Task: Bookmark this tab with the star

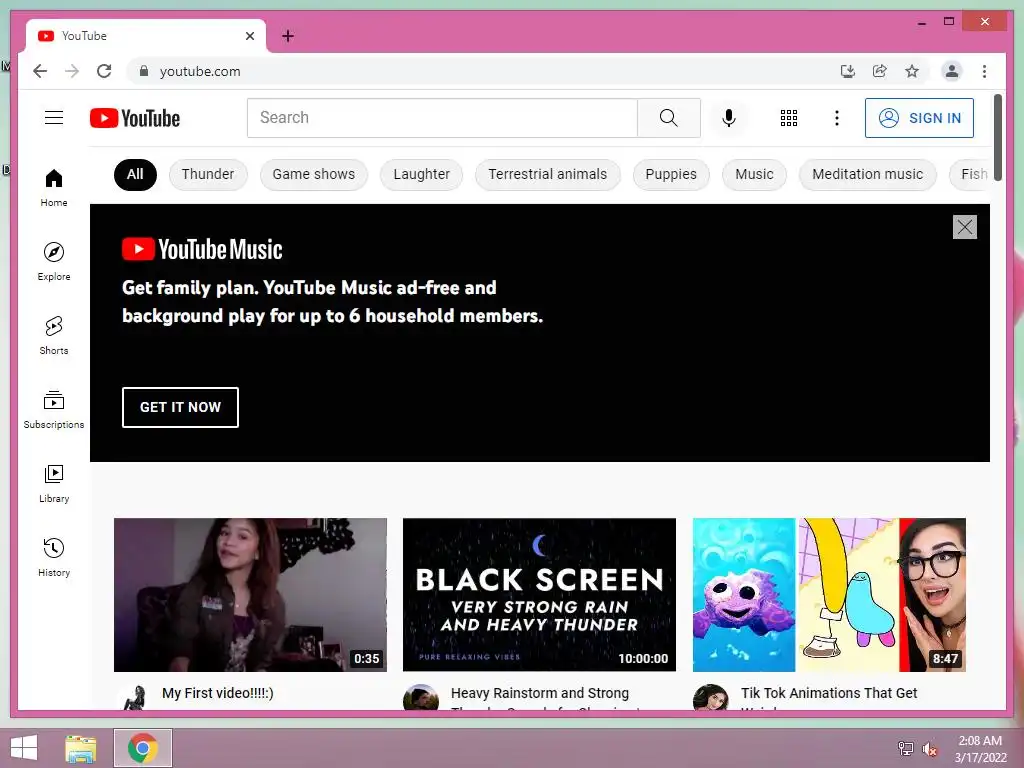Action: click(x=912, y=71)
